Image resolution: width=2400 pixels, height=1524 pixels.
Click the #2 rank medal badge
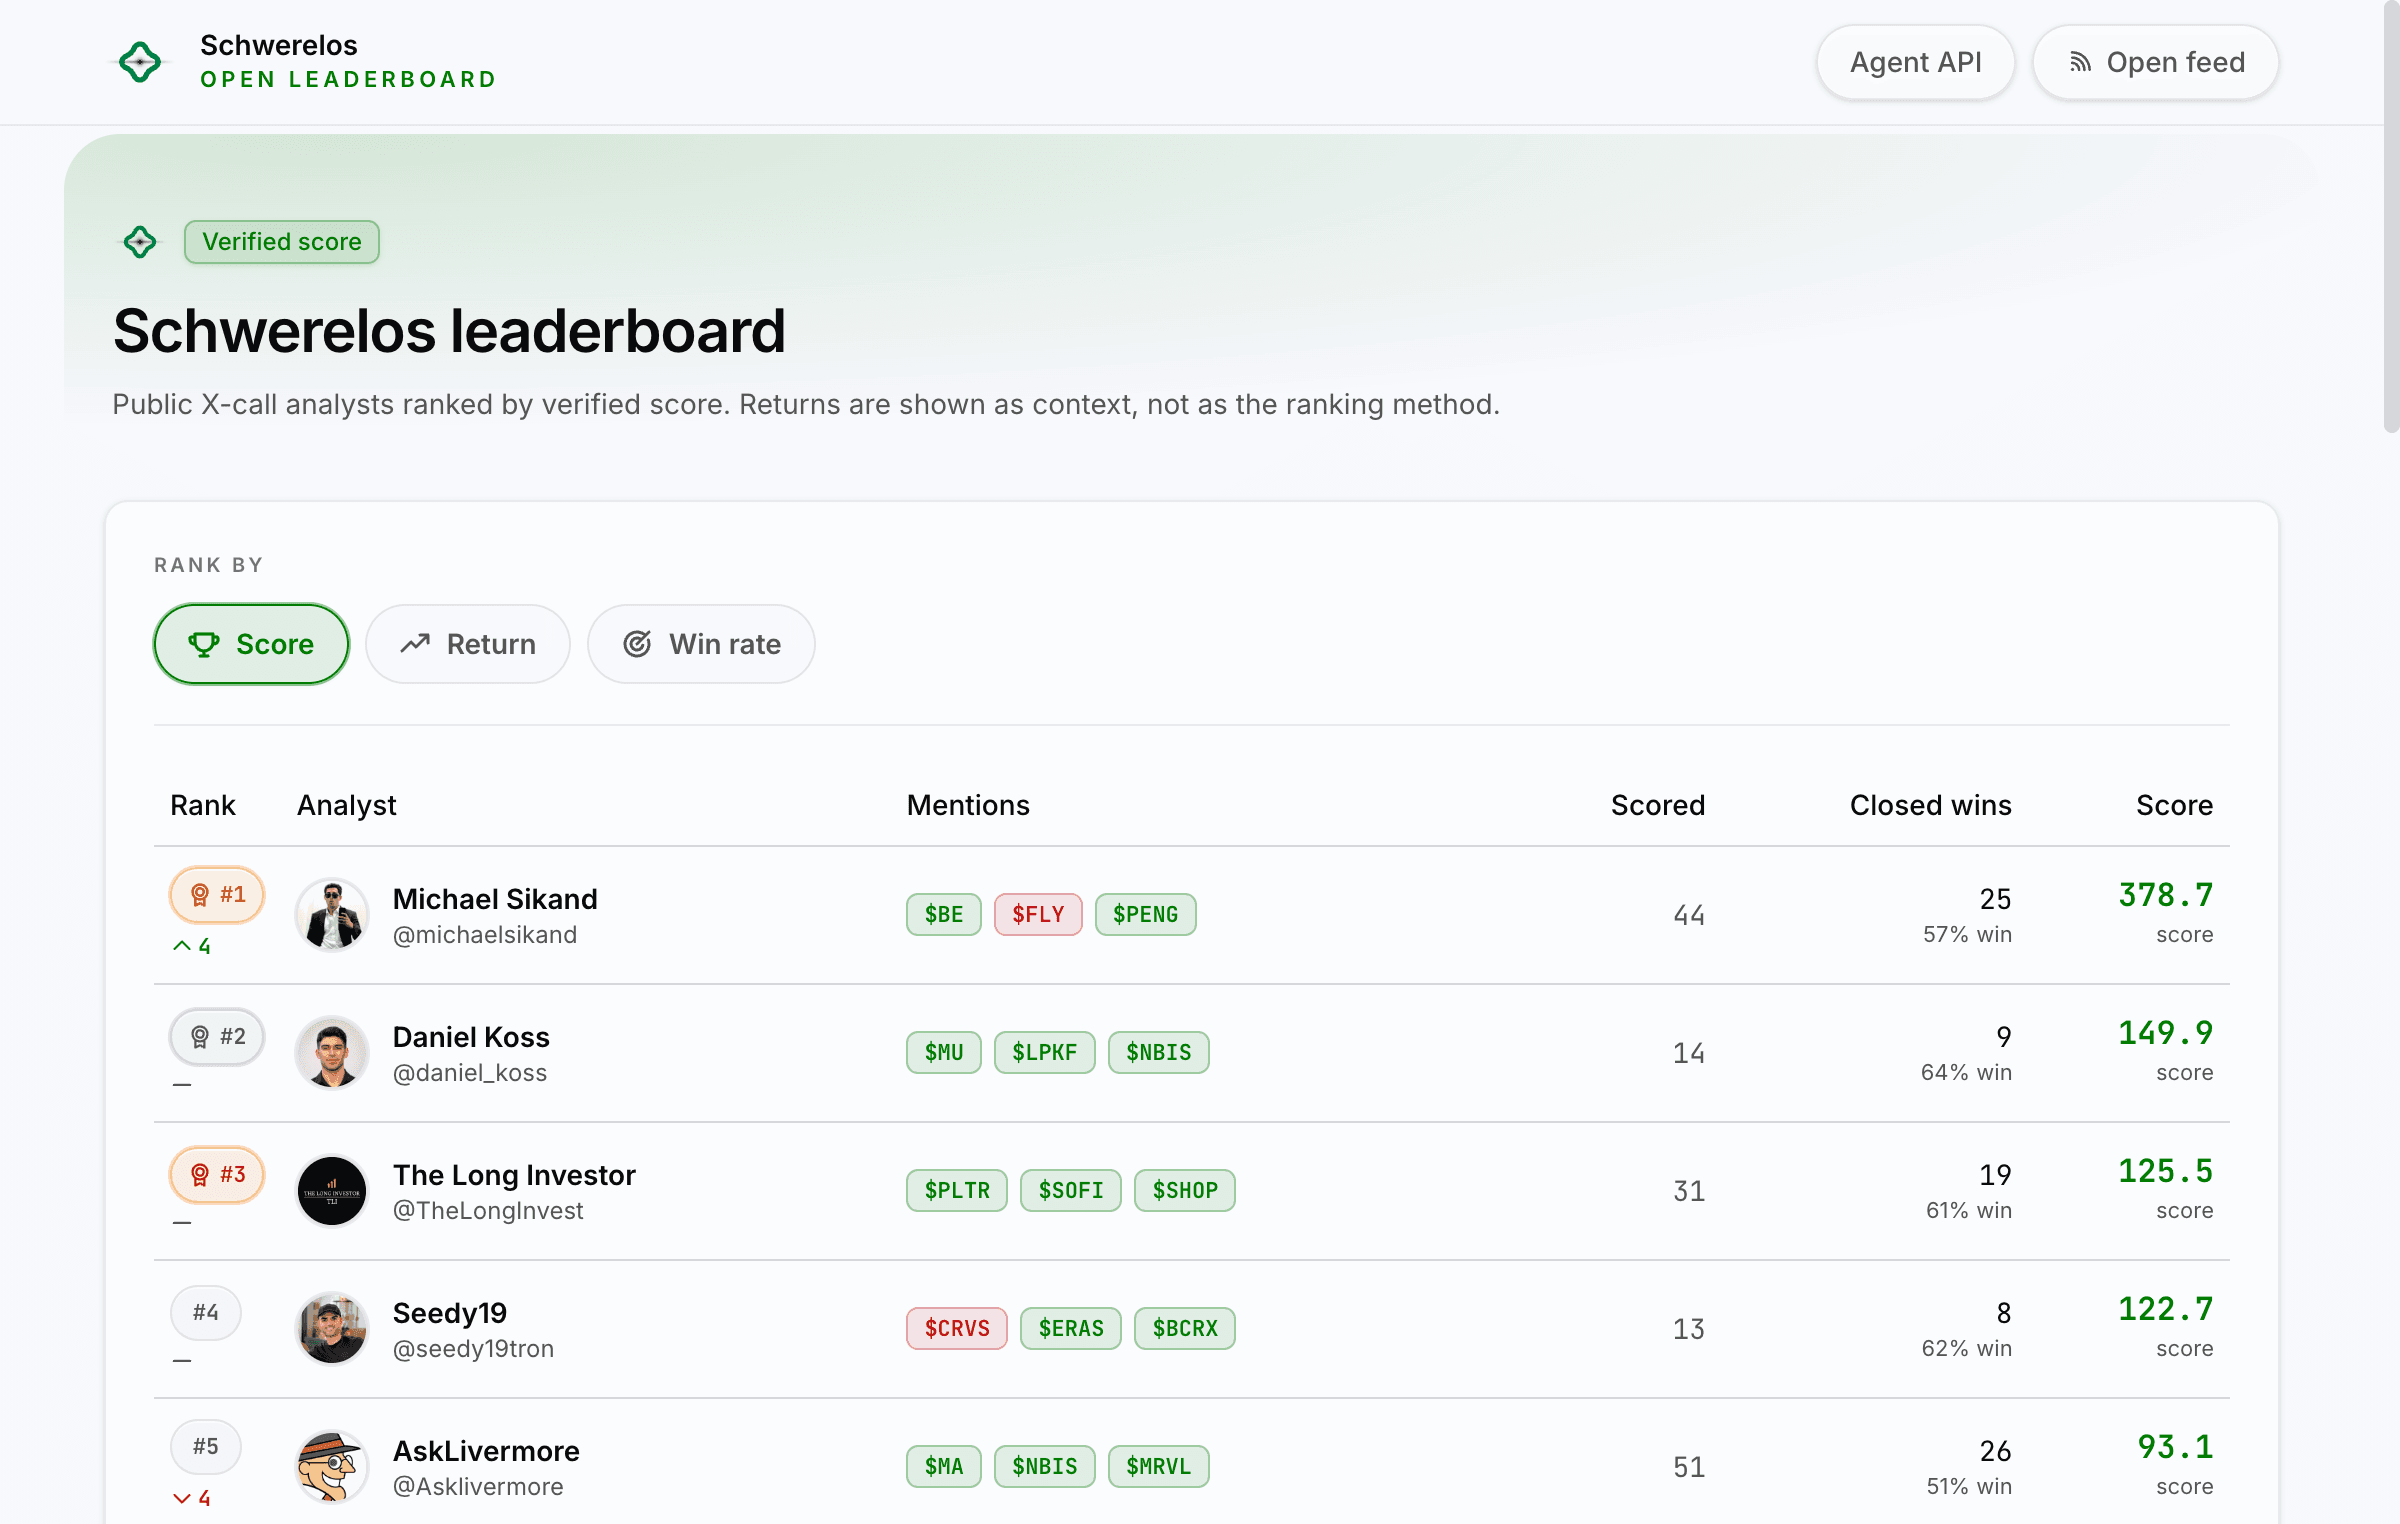tap(217, 1036)
